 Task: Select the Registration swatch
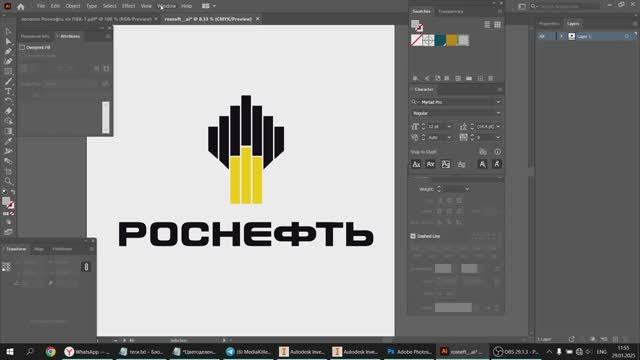[428, 40]
